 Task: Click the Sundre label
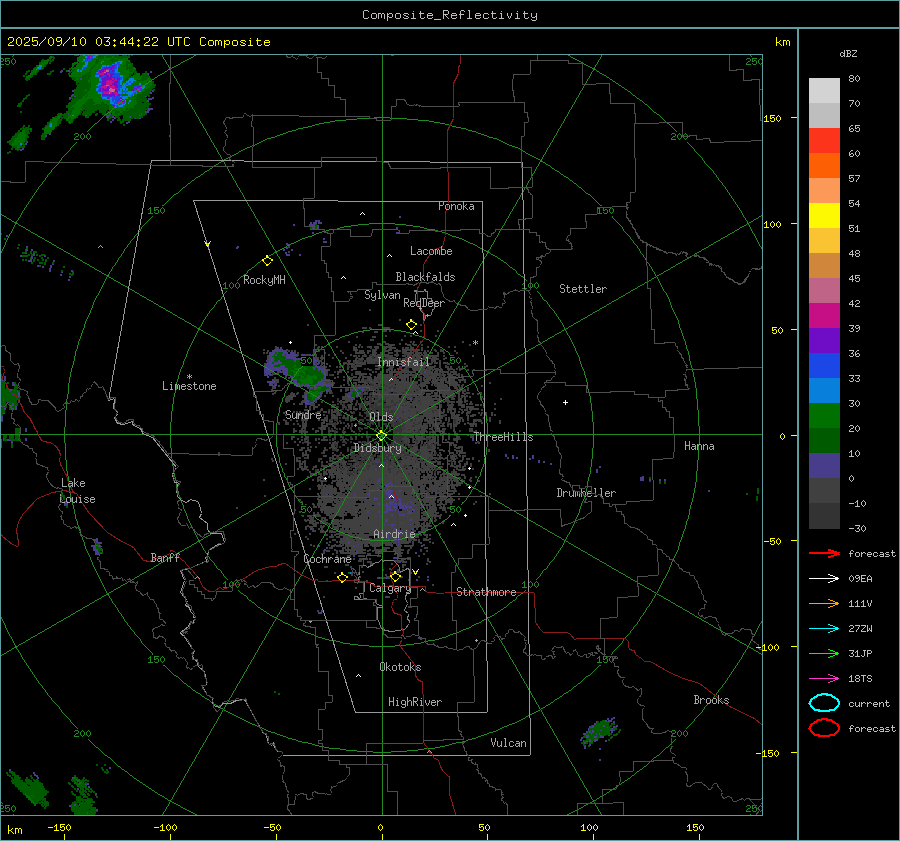[x=303, y=414]
